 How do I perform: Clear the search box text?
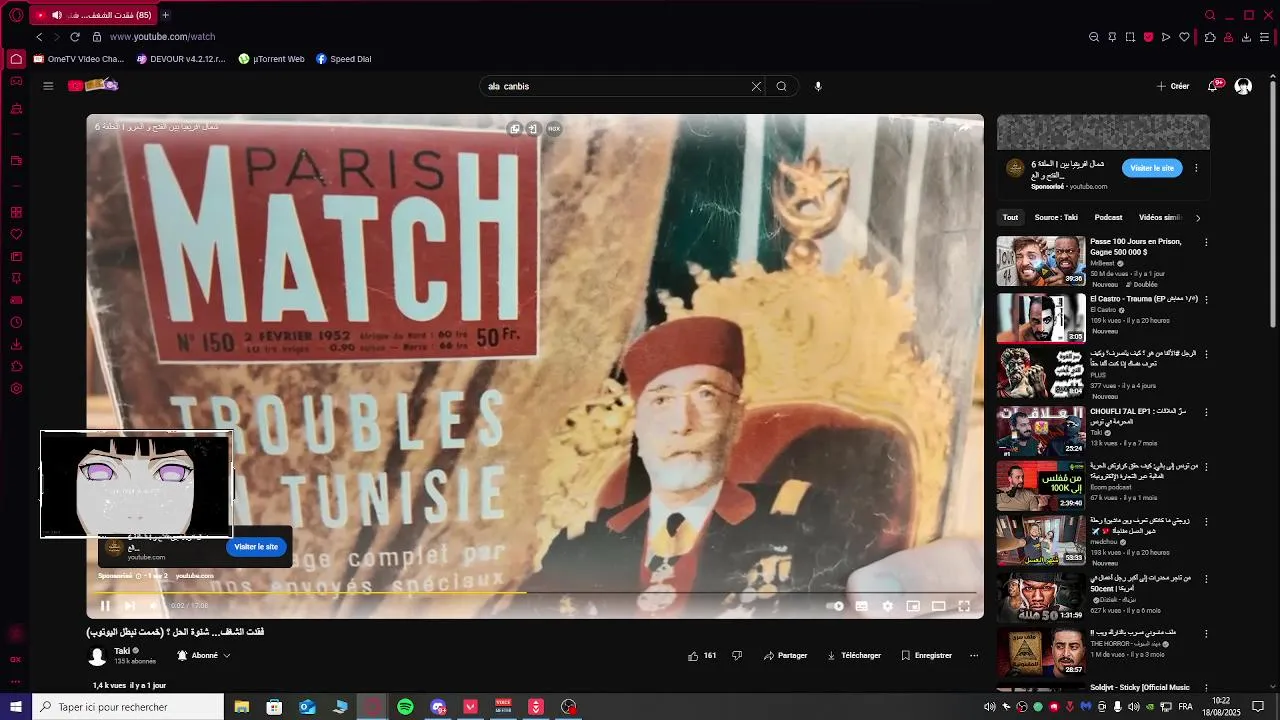click(x=756, y=86)
